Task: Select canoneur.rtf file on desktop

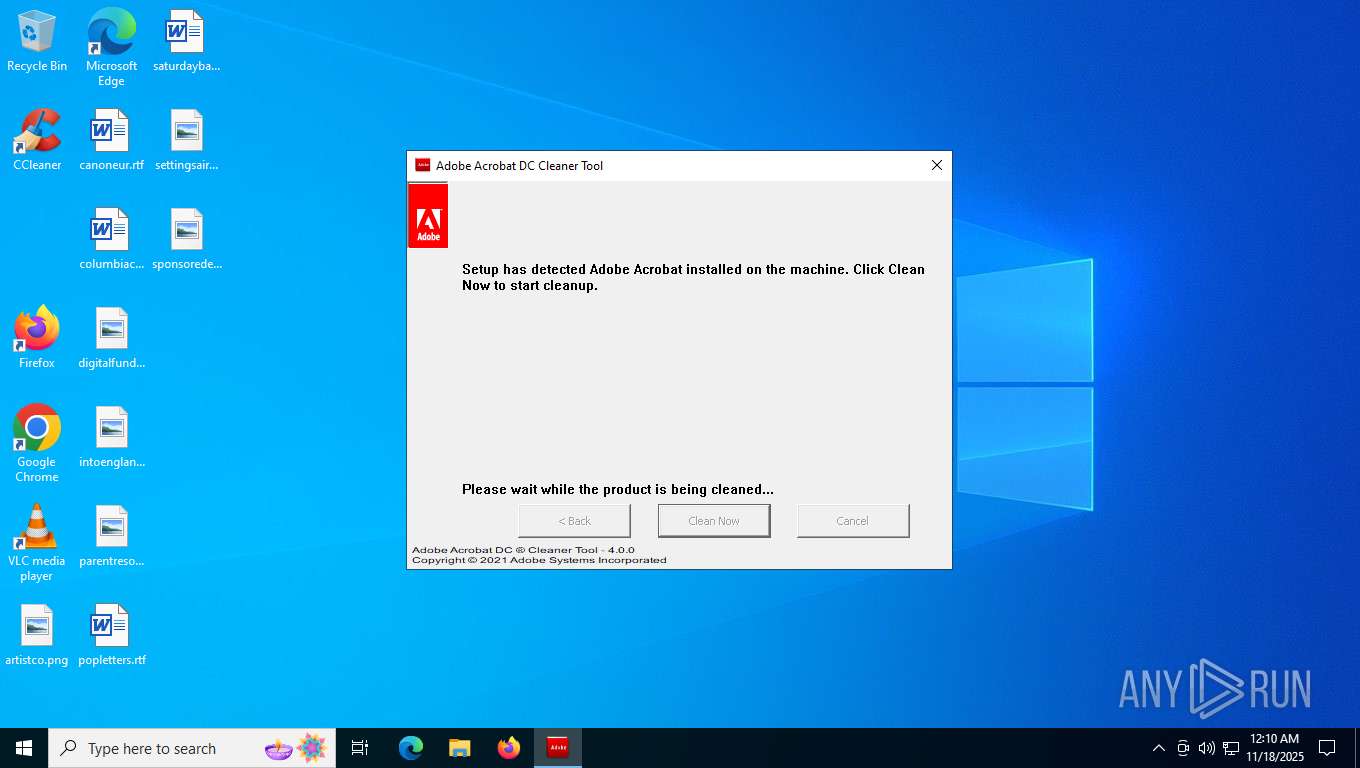Action: [111, 141]
